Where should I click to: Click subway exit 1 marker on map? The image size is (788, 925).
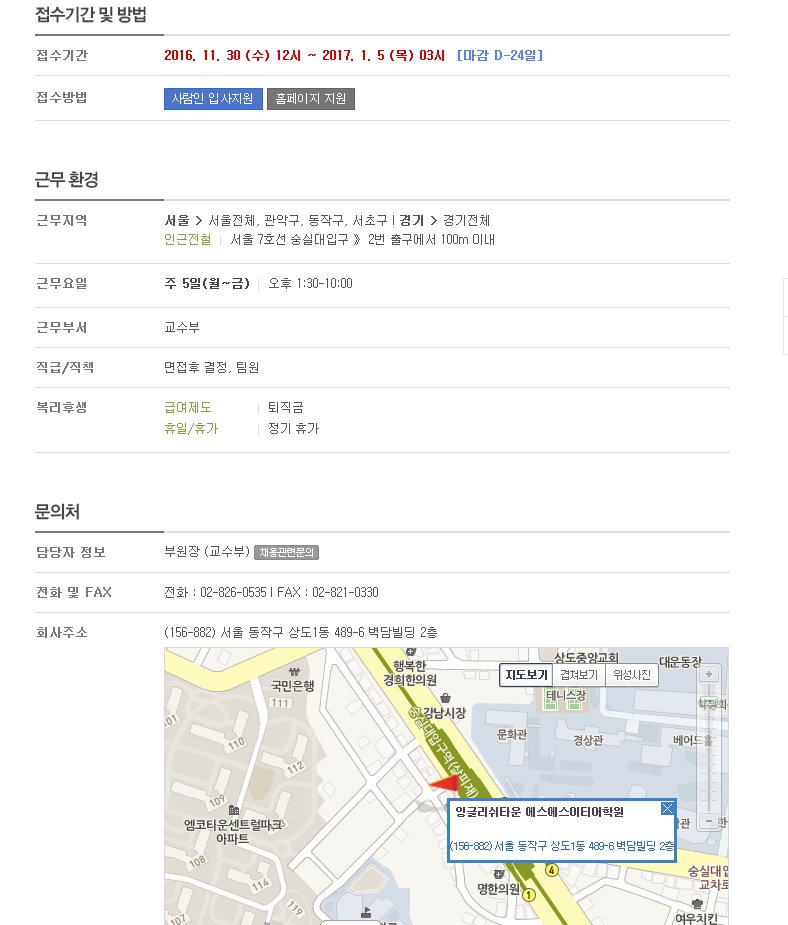click(x=529, y=895)
